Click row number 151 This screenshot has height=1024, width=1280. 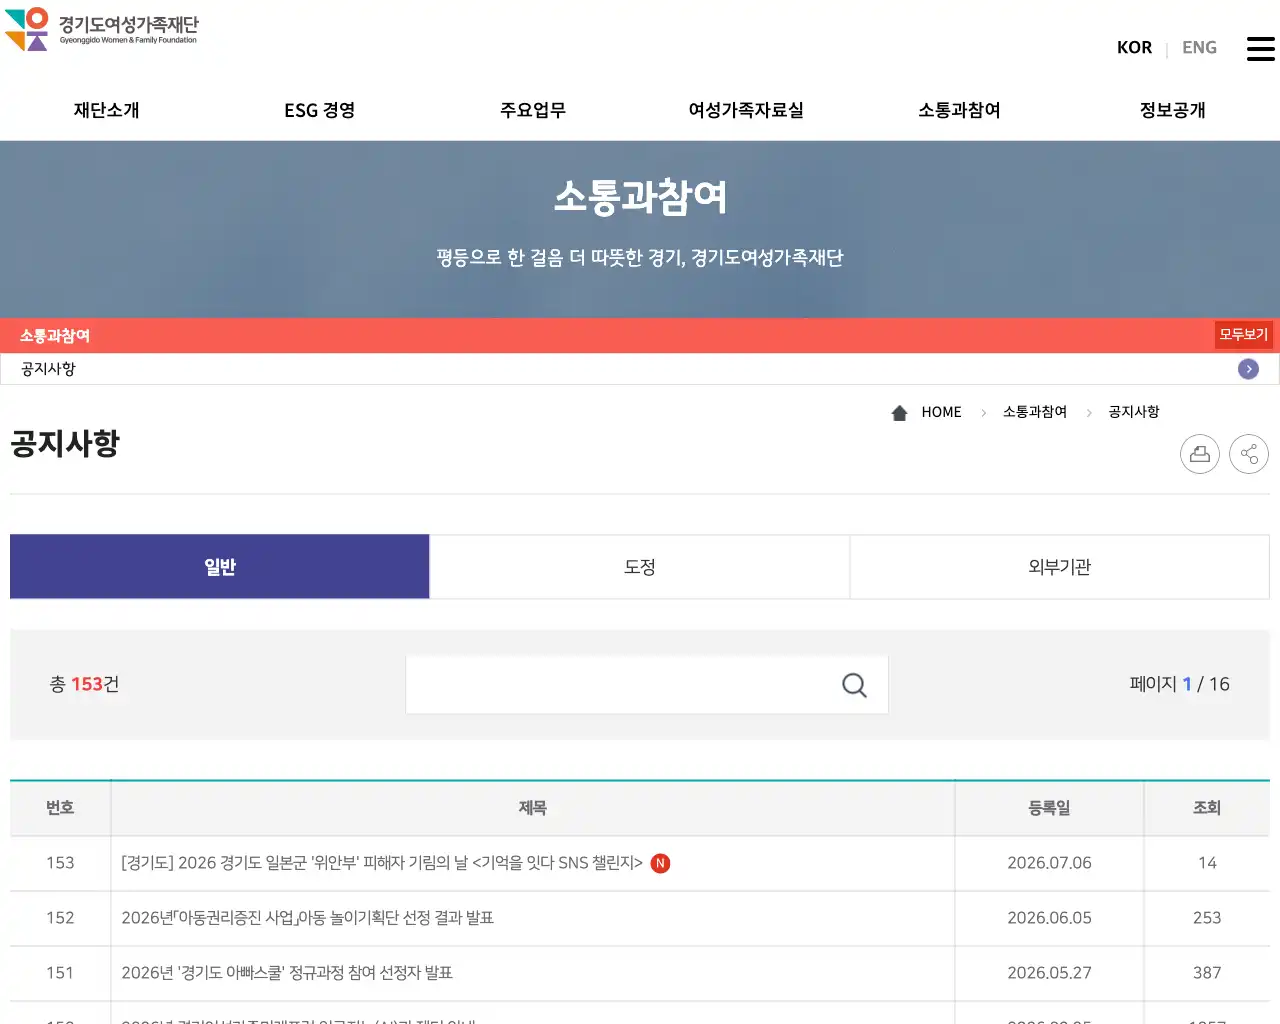coord(60,973)
